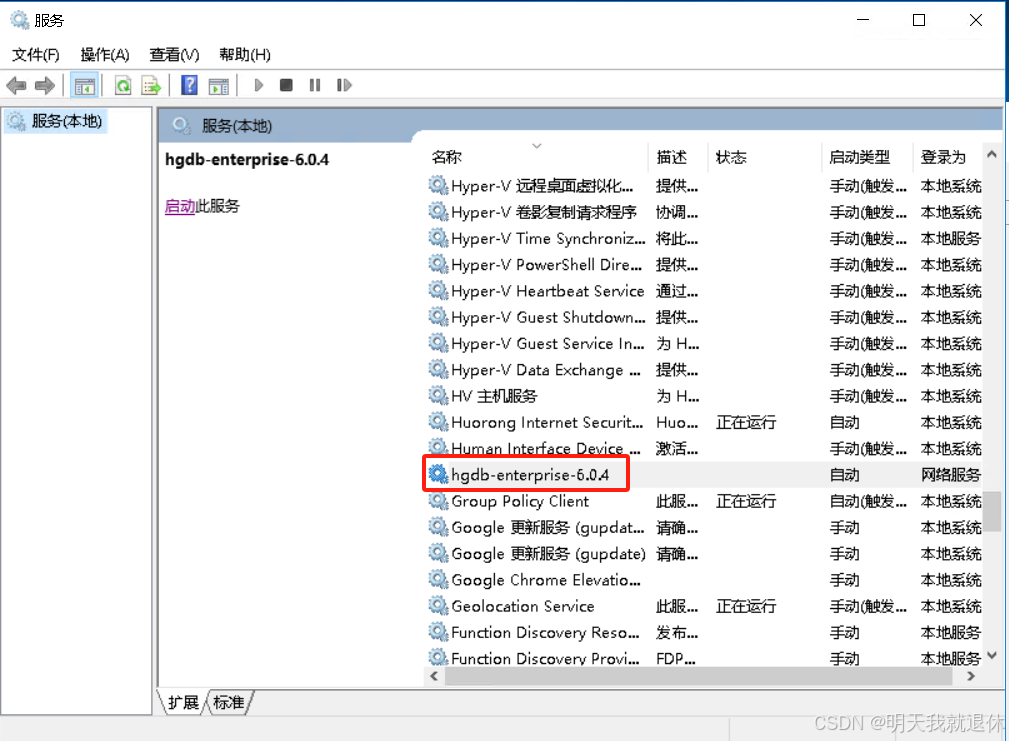Click gear icon of Huorong Internet Security
This screenshot has width=1009, height=741.
[438, 421]
